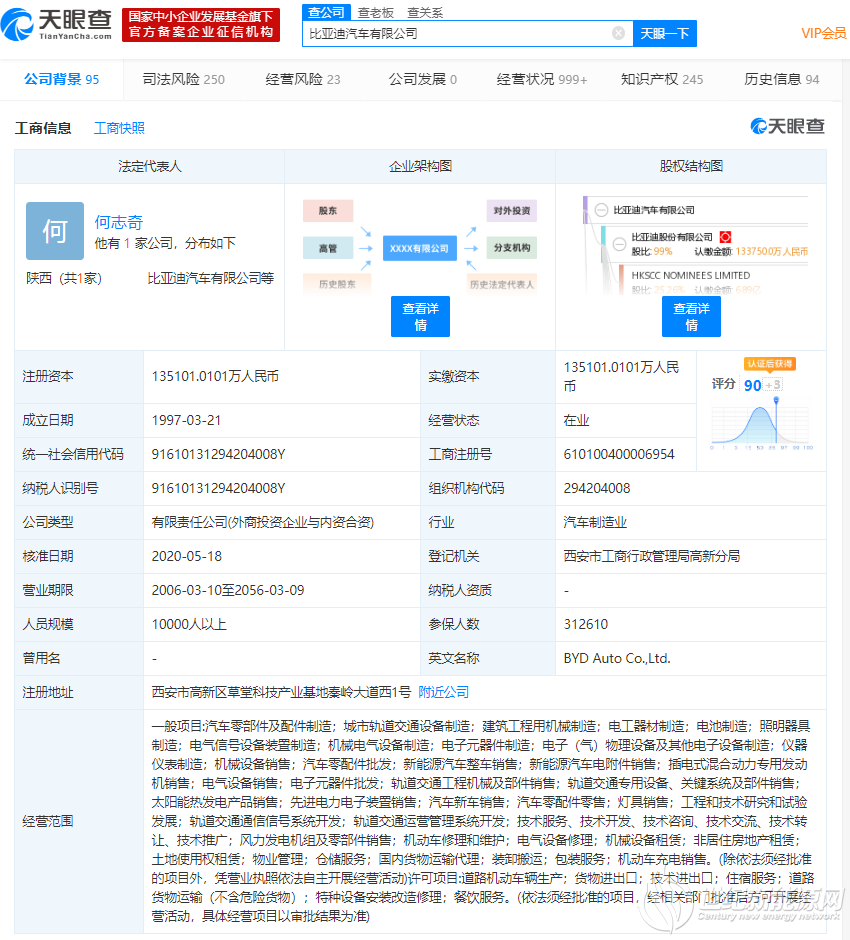Click the 经营状态 value 在业
This screenshot has height=940, width=850.
[x=577, y=420]
